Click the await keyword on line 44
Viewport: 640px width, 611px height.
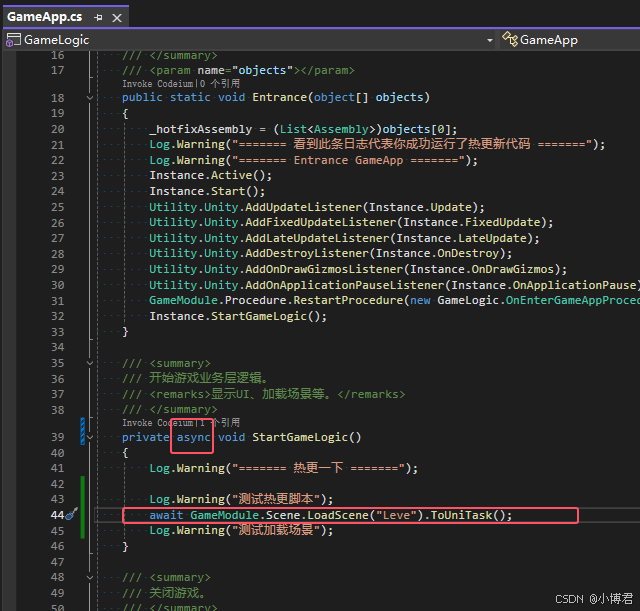(x=166, y=515)
